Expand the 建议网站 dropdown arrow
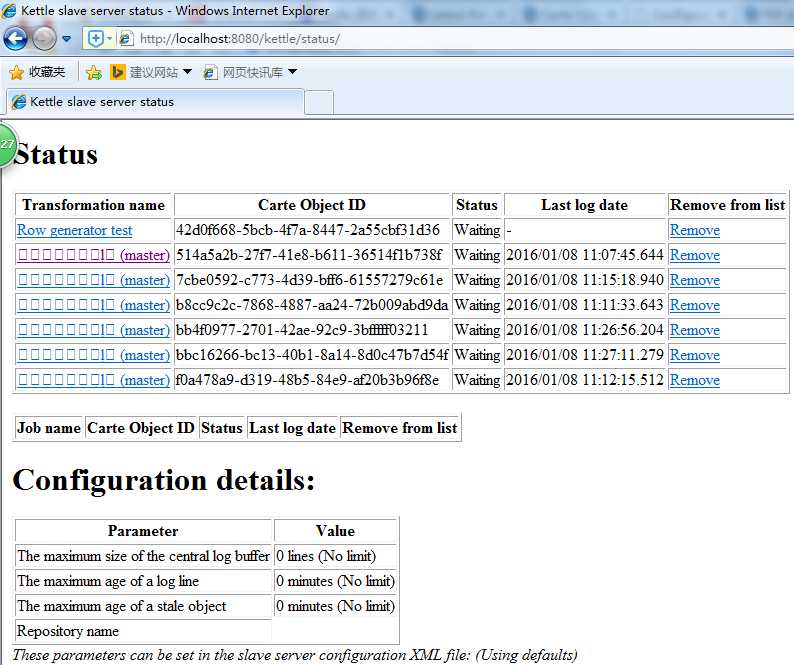The image size is (794, 665). (x=187, y=72)
